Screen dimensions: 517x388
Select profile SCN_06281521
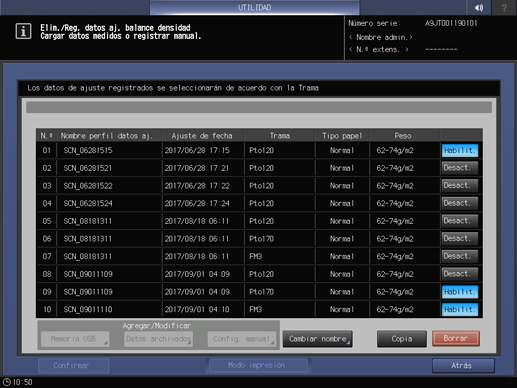88,168
